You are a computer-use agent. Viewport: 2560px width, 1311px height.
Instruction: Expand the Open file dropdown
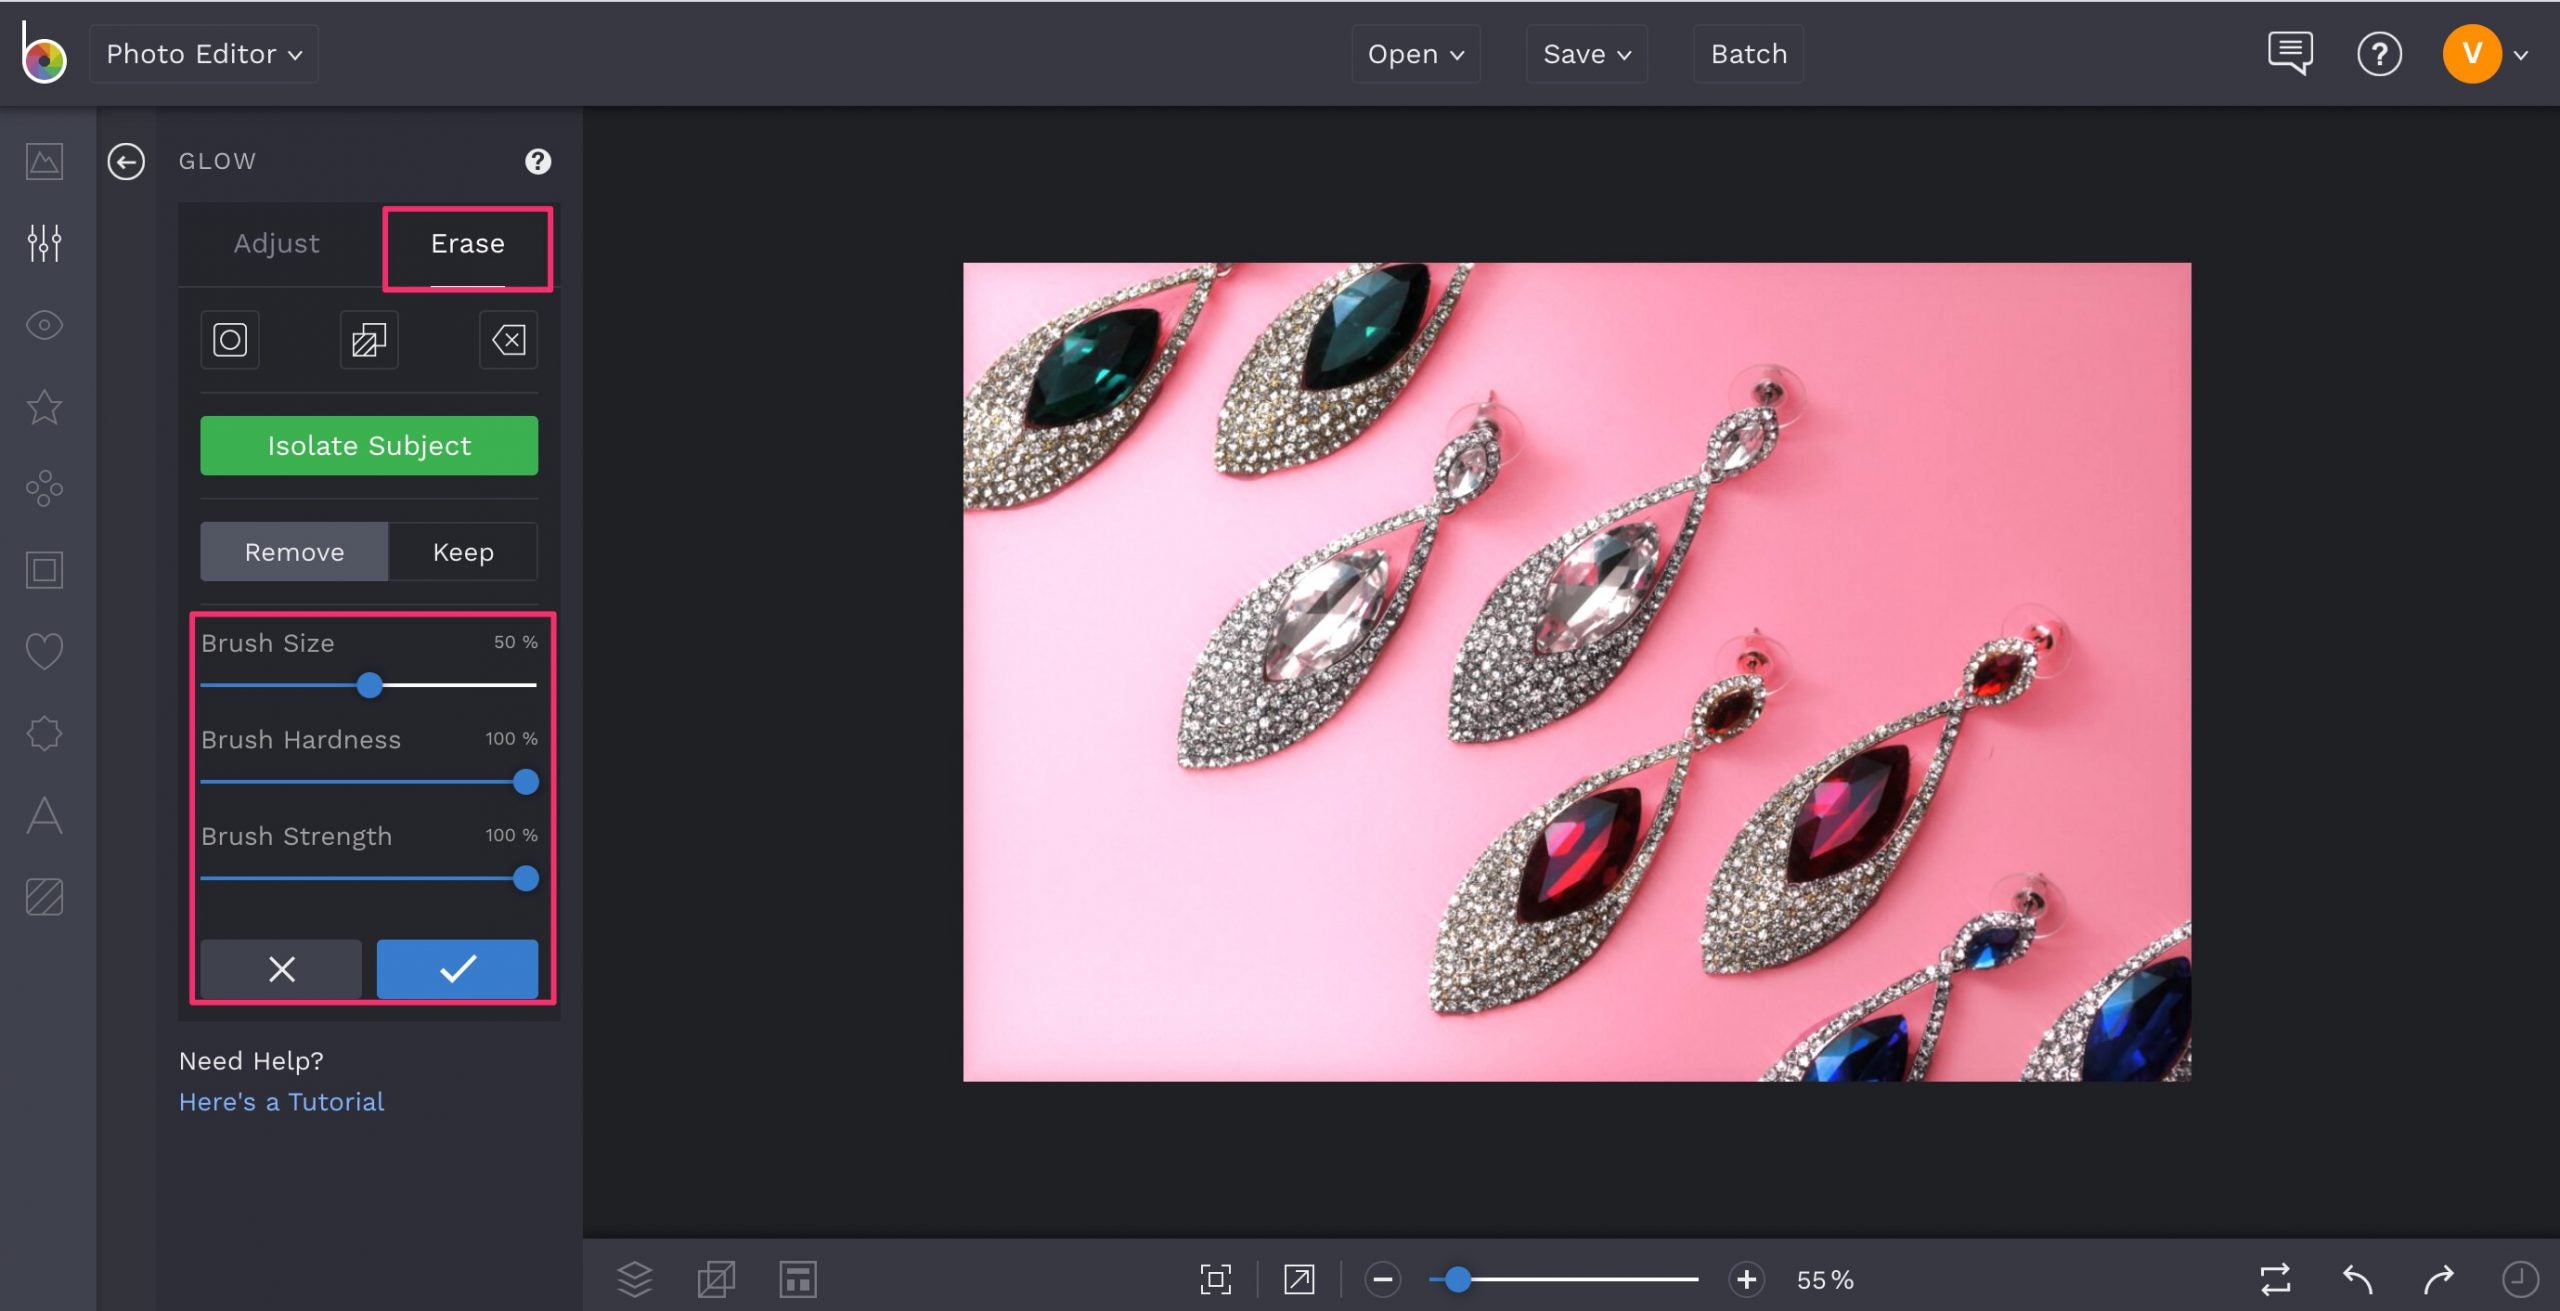coord(1415,54)
